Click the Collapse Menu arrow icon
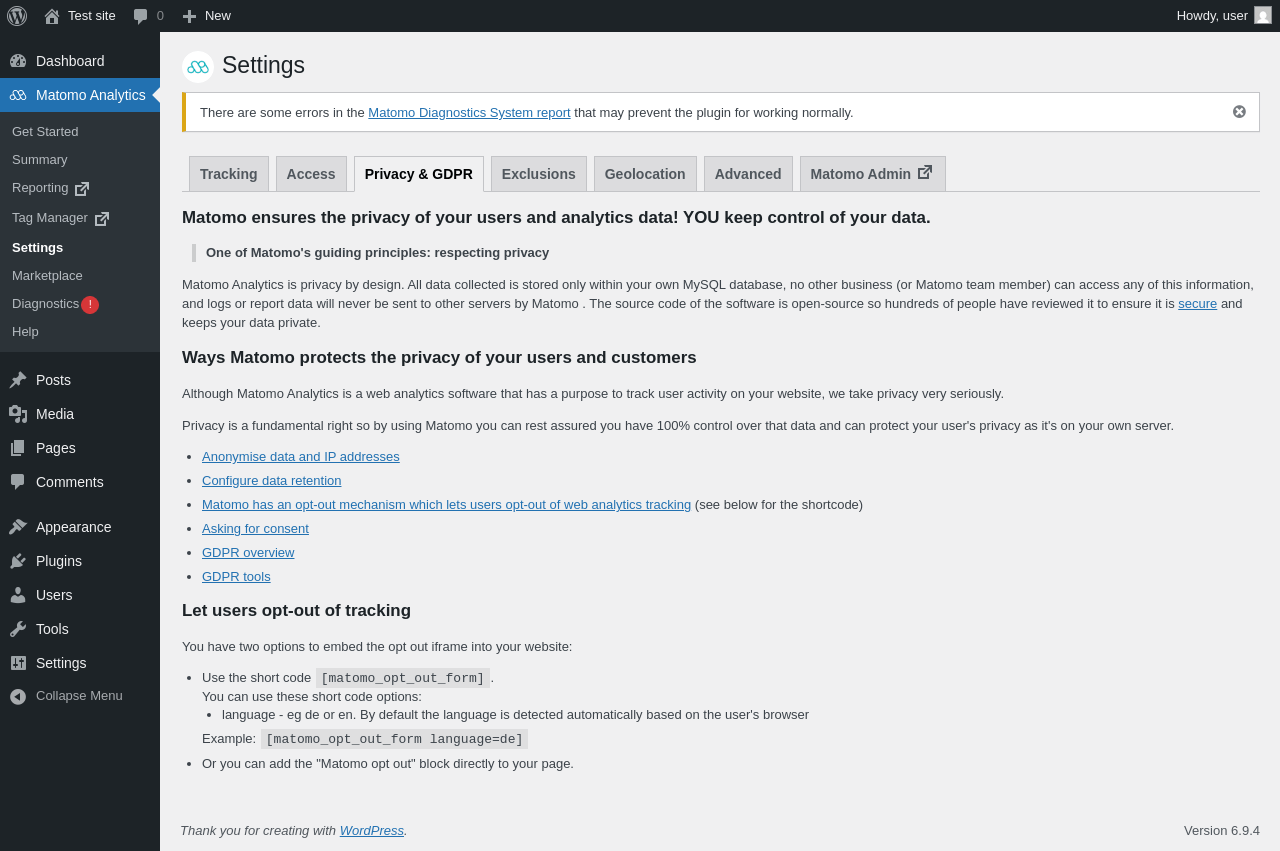This screenshot has width=1280, height=851. [18, 696]
